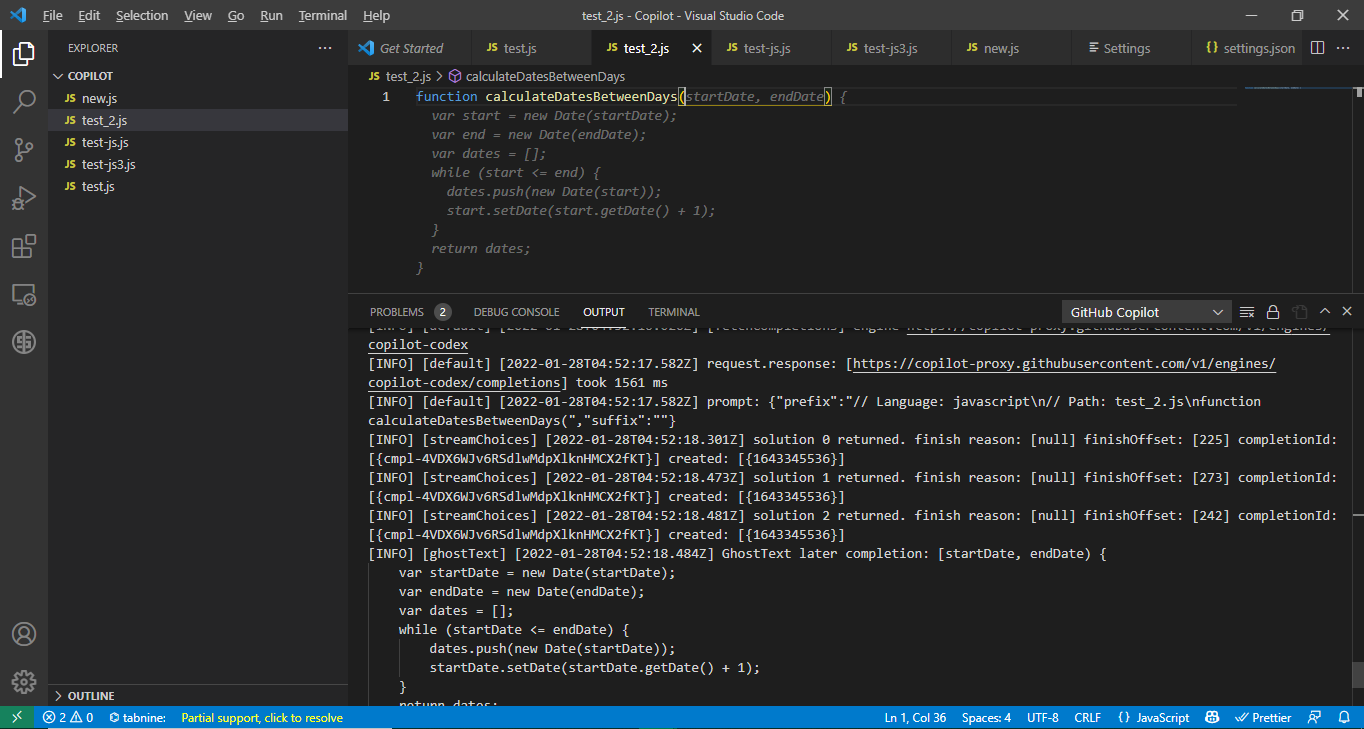Open the Extensions view
Viewport: 1364px width, 729px height.
[24, 246]
